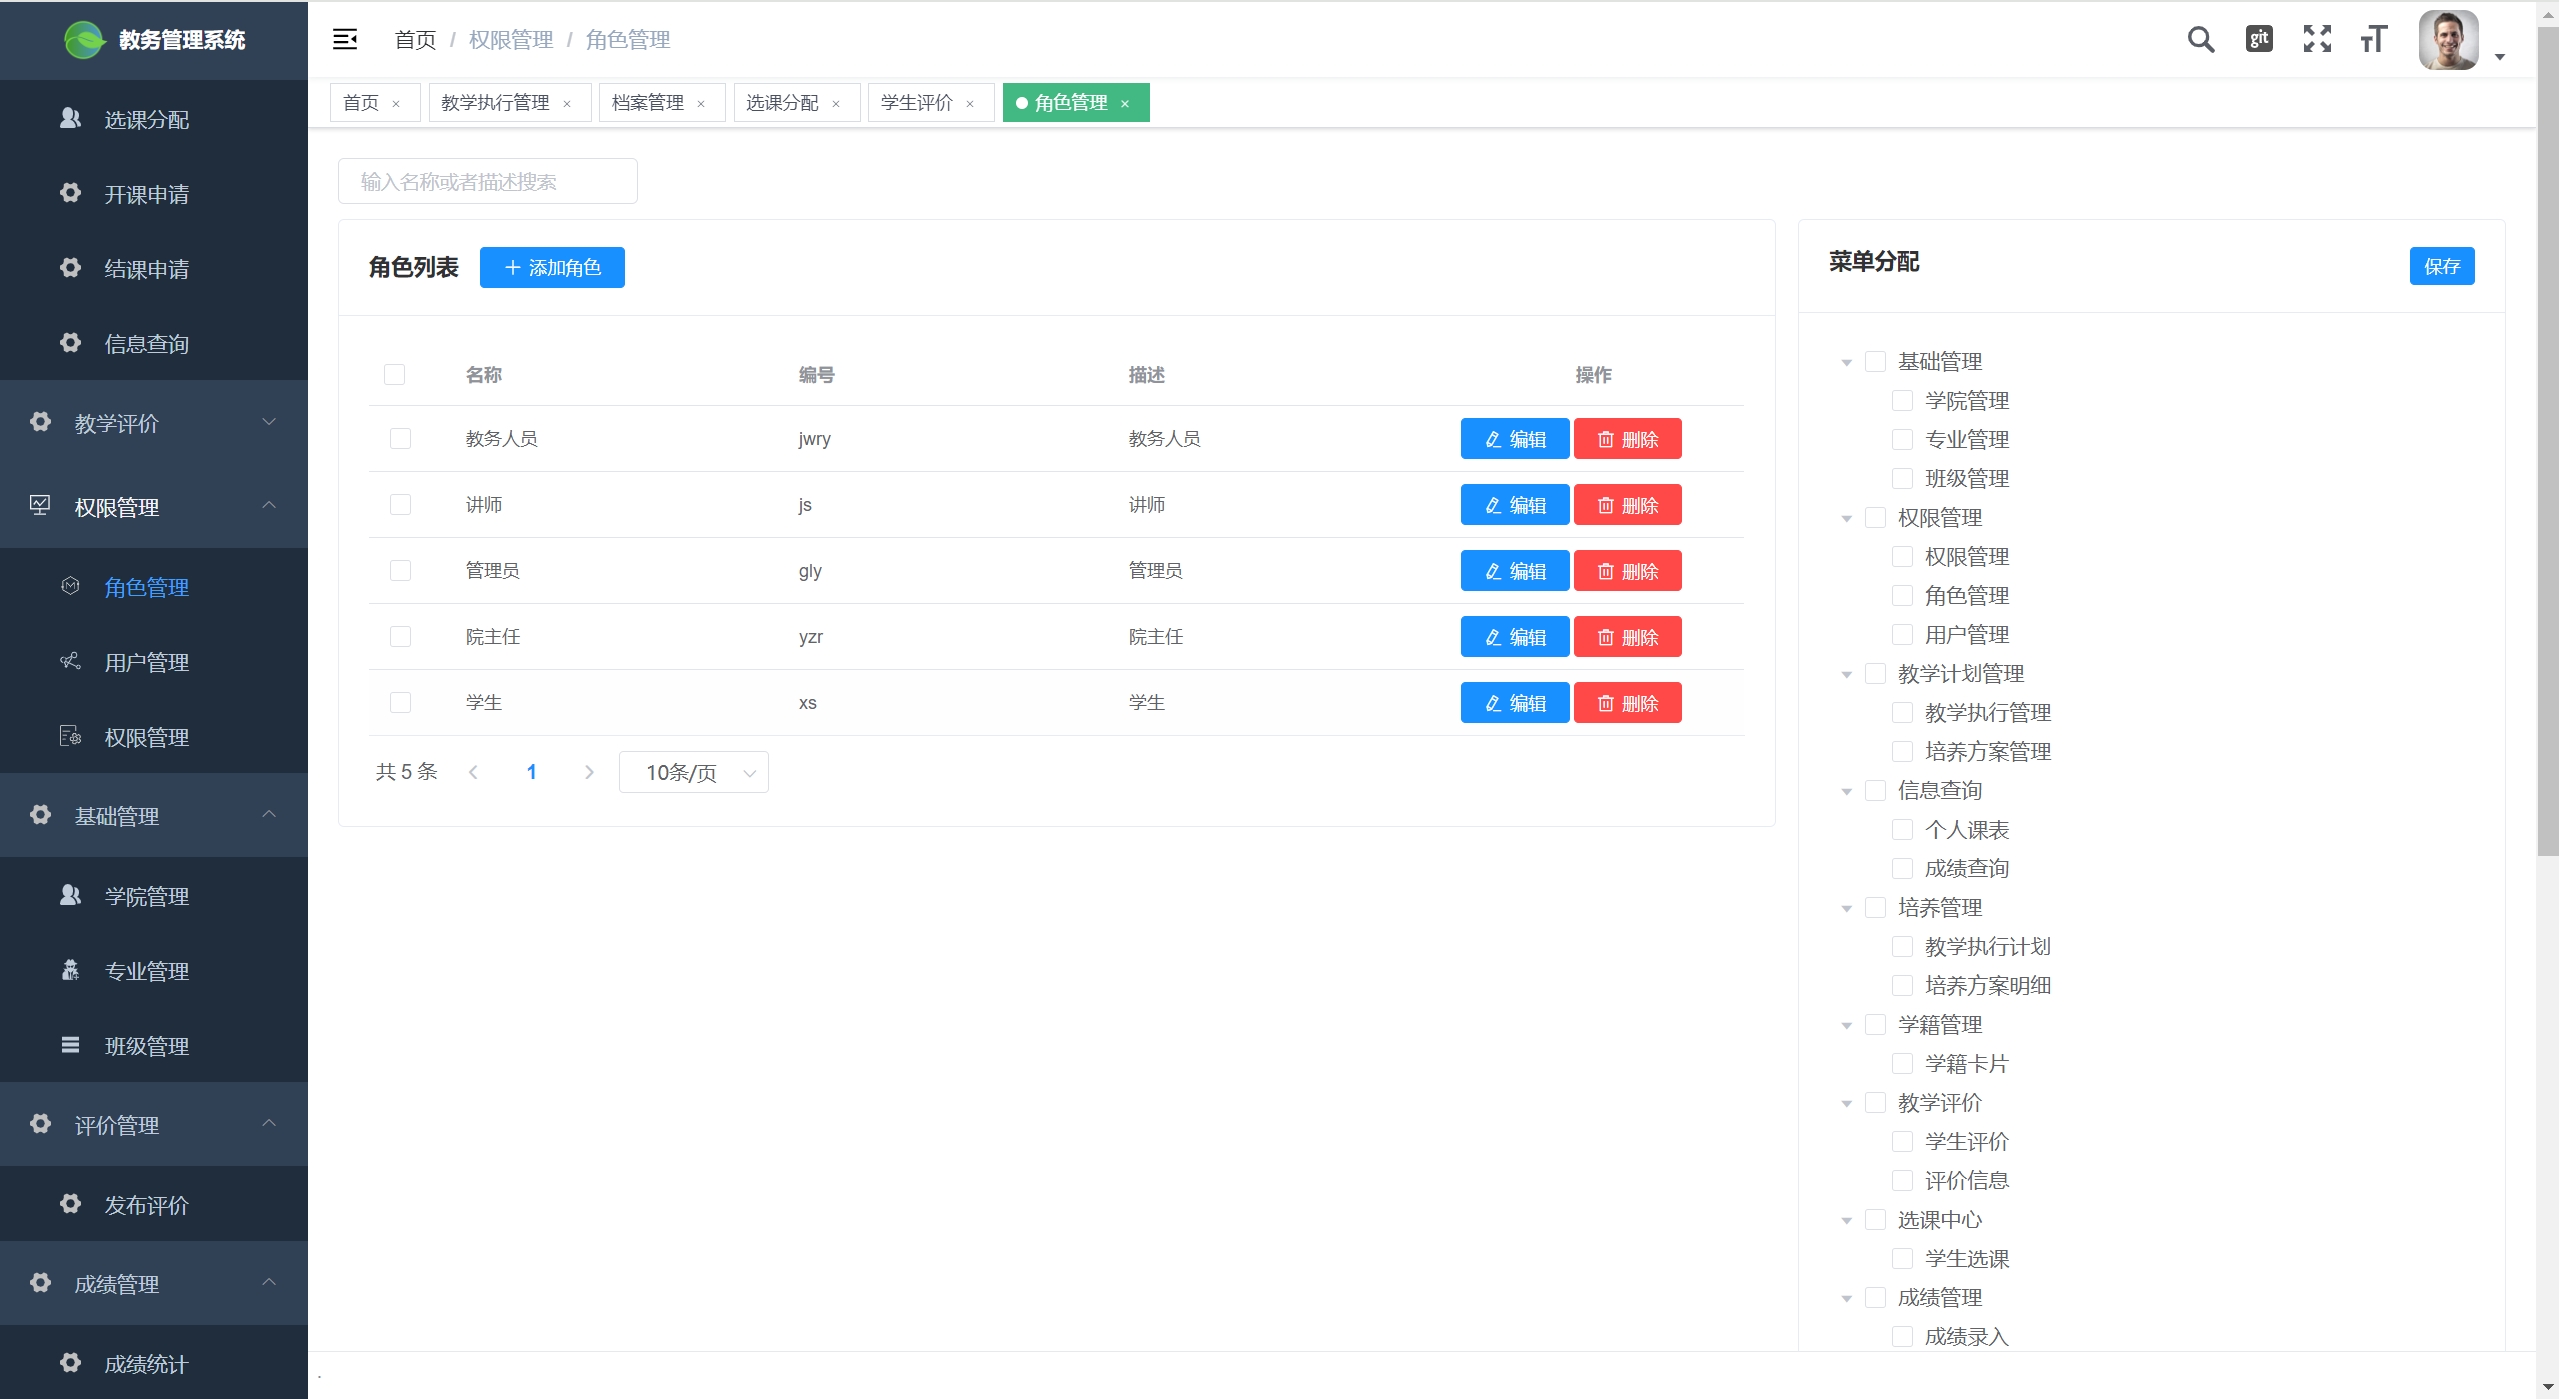
Task: Collapse sidebar with hamburger icon
Action: pyautogui.click(x=345, y=40)
